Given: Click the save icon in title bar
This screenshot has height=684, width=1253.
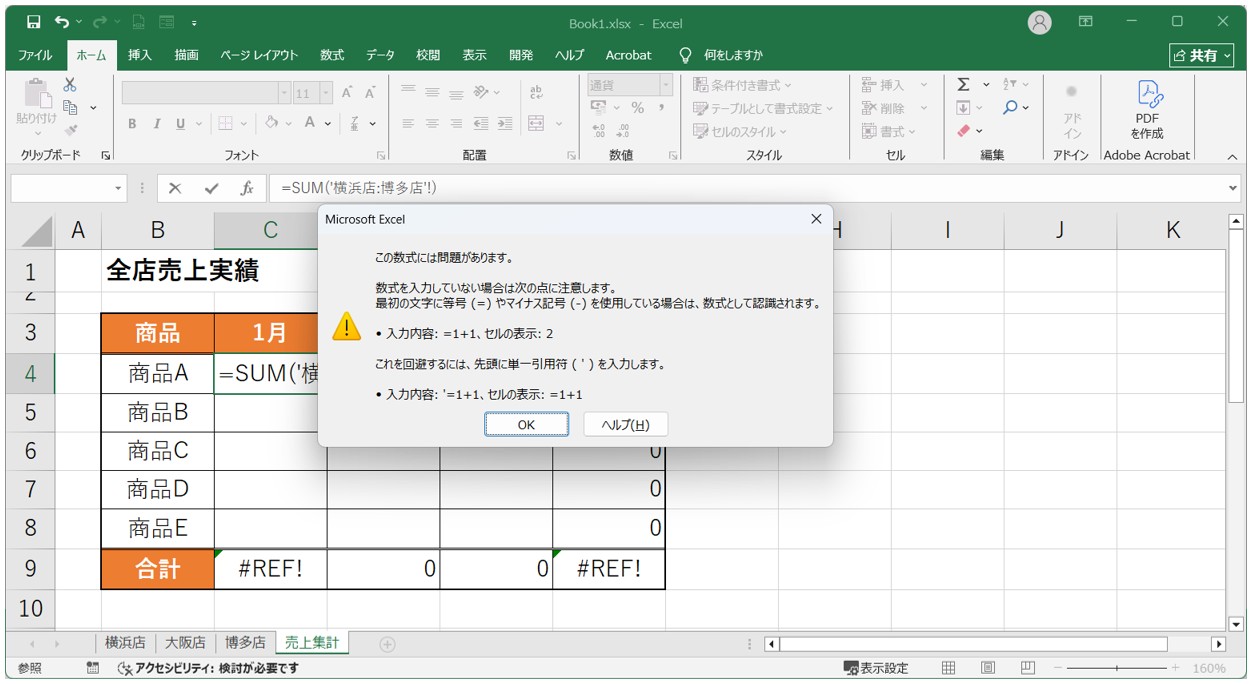Looking at the screenshot, I should point(33,22).
